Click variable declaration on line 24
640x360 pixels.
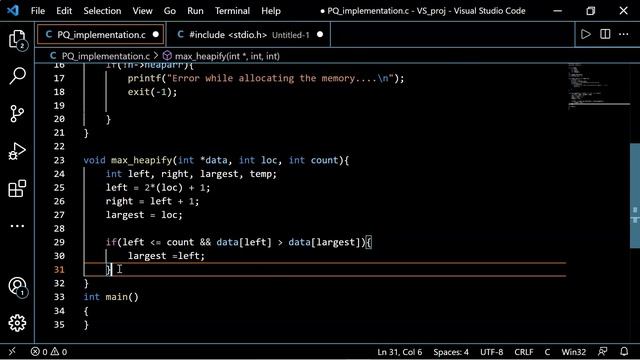[x=191, y=174]
